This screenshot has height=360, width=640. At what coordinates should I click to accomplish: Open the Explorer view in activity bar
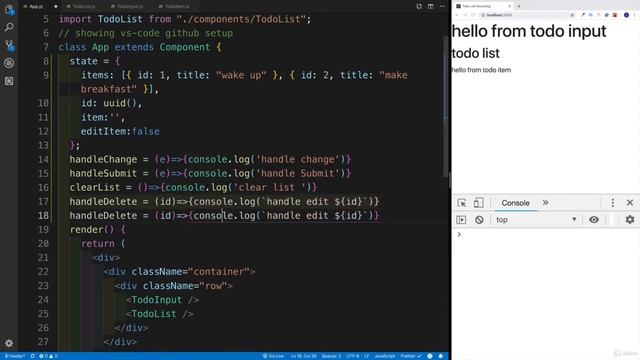[x=9, y=9]
